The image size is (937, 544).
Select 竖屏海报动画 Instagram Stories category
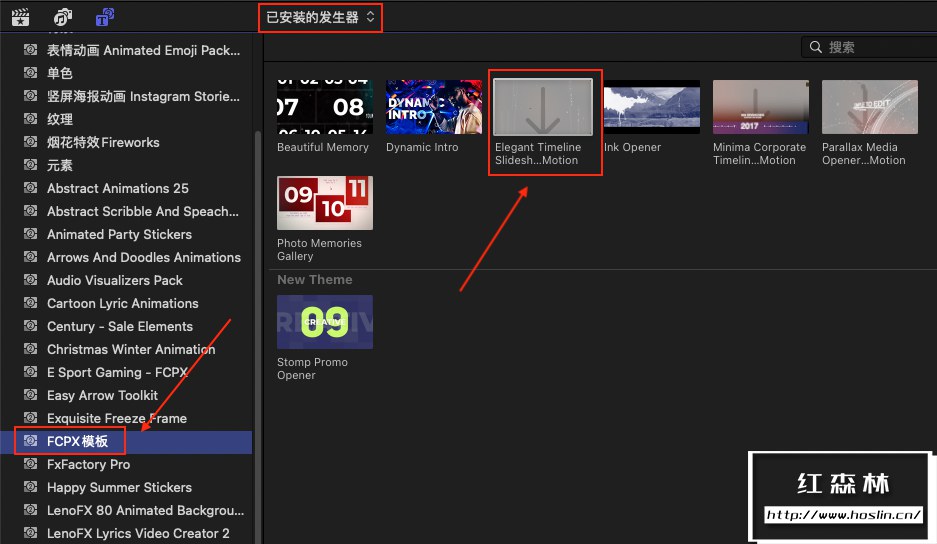[x=126, y=96]
